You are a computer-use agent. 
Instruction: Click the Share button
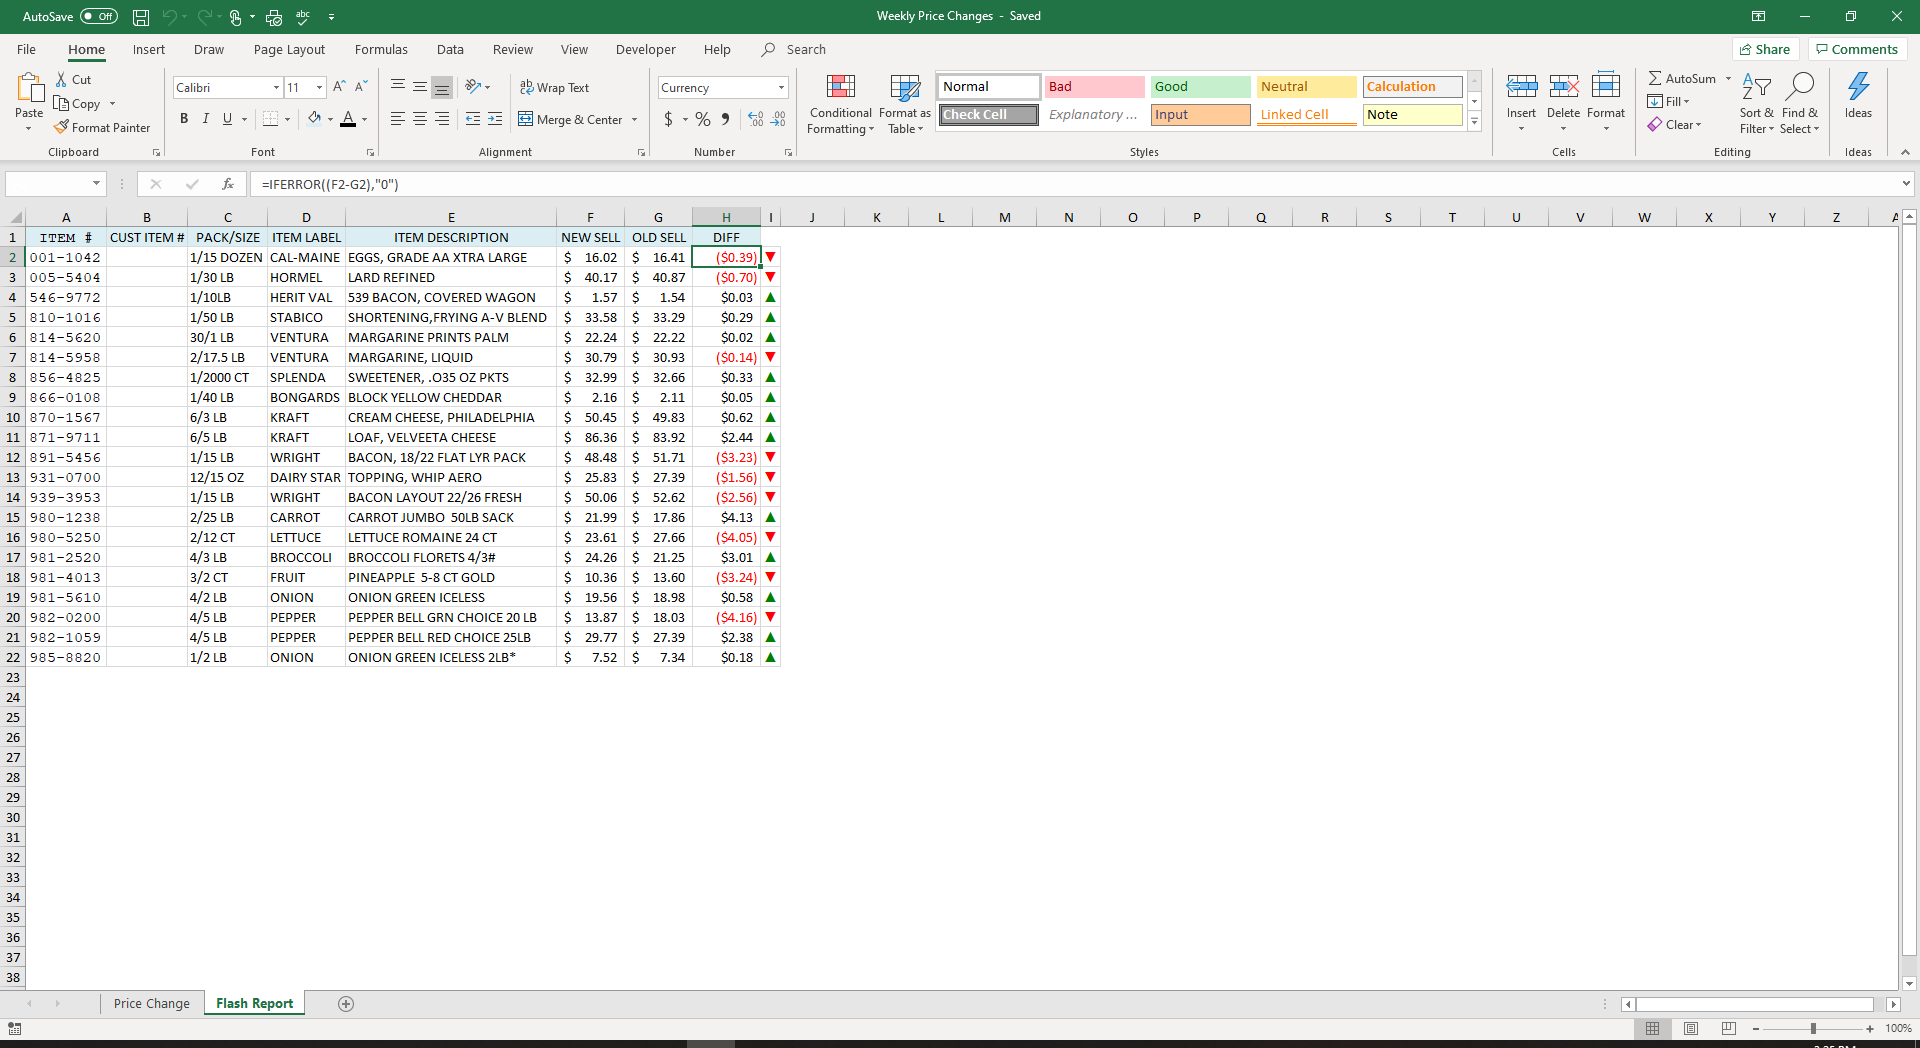tap(1765, 49)
